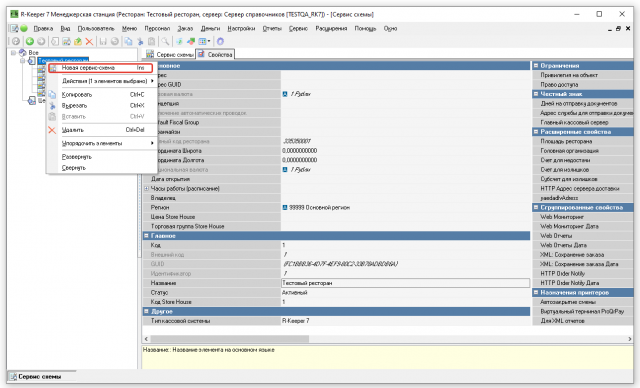Click the copy icon in the toolbar
The image size is (640, 388).
coord(128,41)
